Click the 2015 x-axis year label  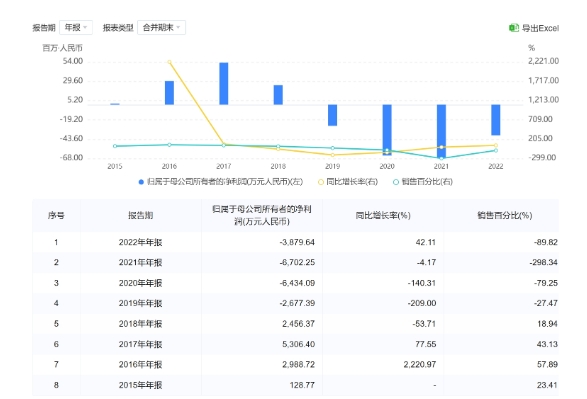tap(115, 167)
